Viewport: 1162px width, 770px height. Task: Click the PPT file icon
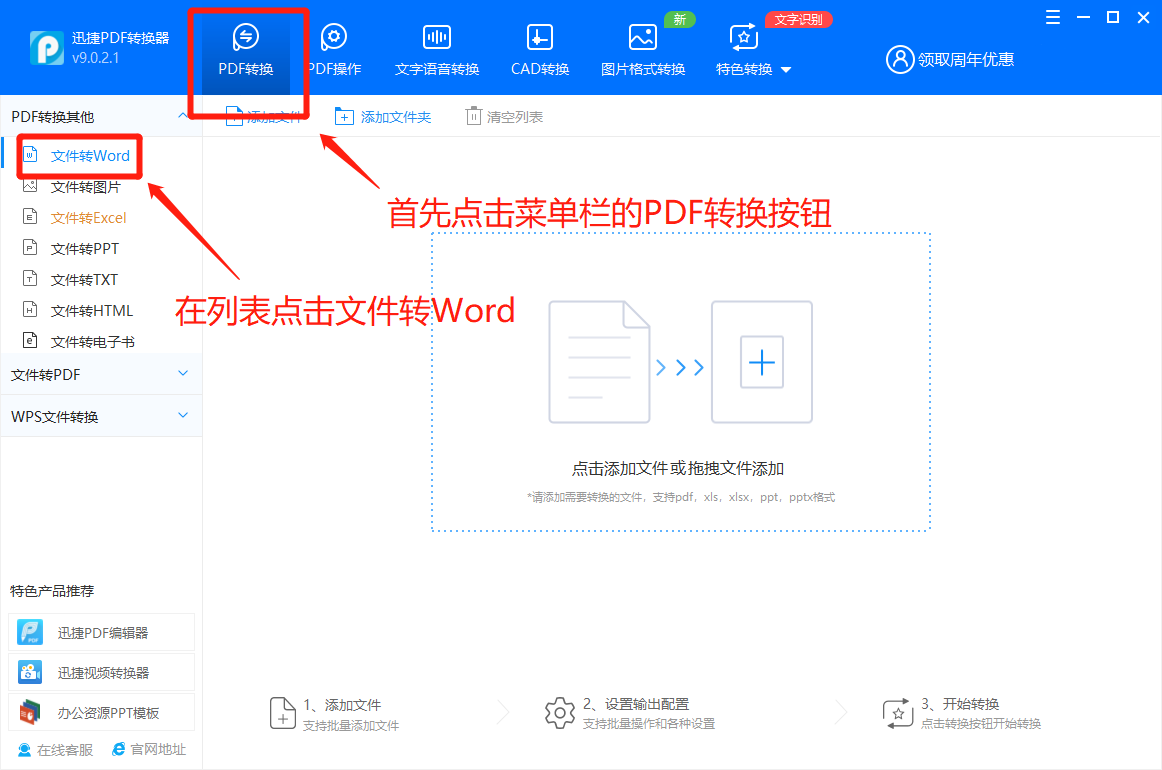[x=30, y=248]
